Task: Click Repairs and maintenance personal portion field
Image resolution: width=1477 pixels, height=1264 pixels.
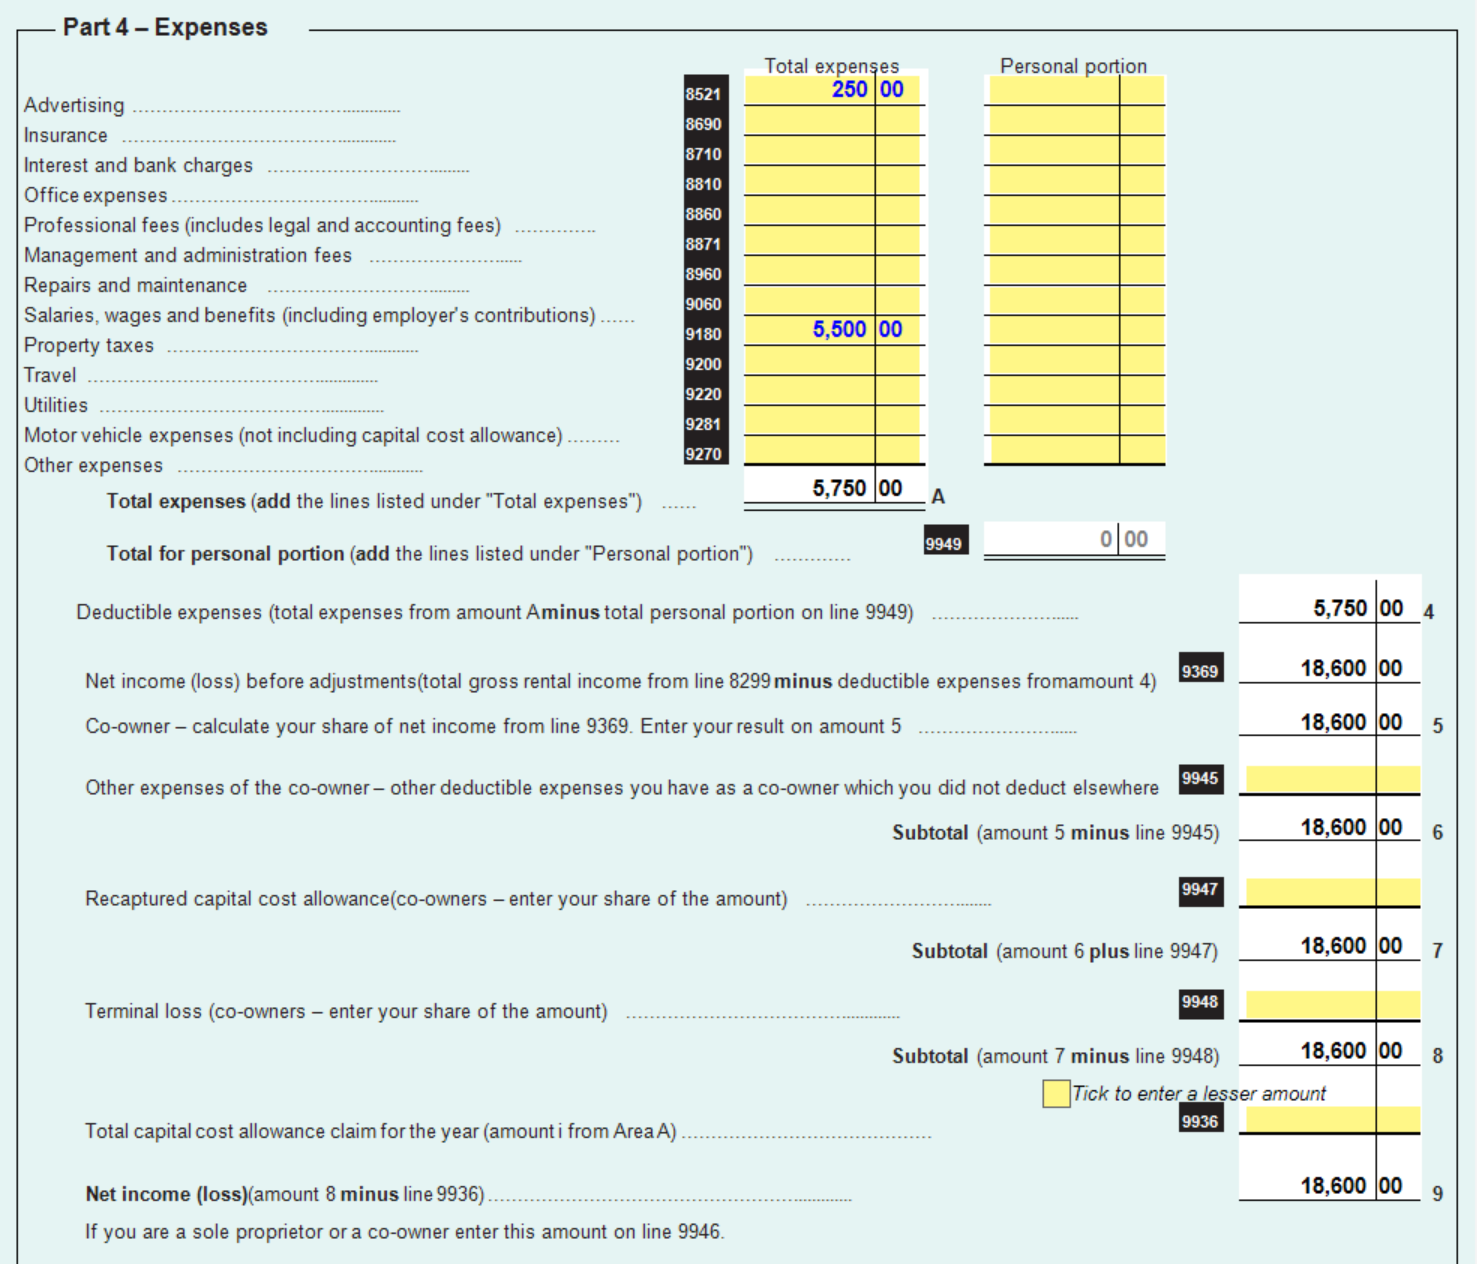Action: point(1075,270)
